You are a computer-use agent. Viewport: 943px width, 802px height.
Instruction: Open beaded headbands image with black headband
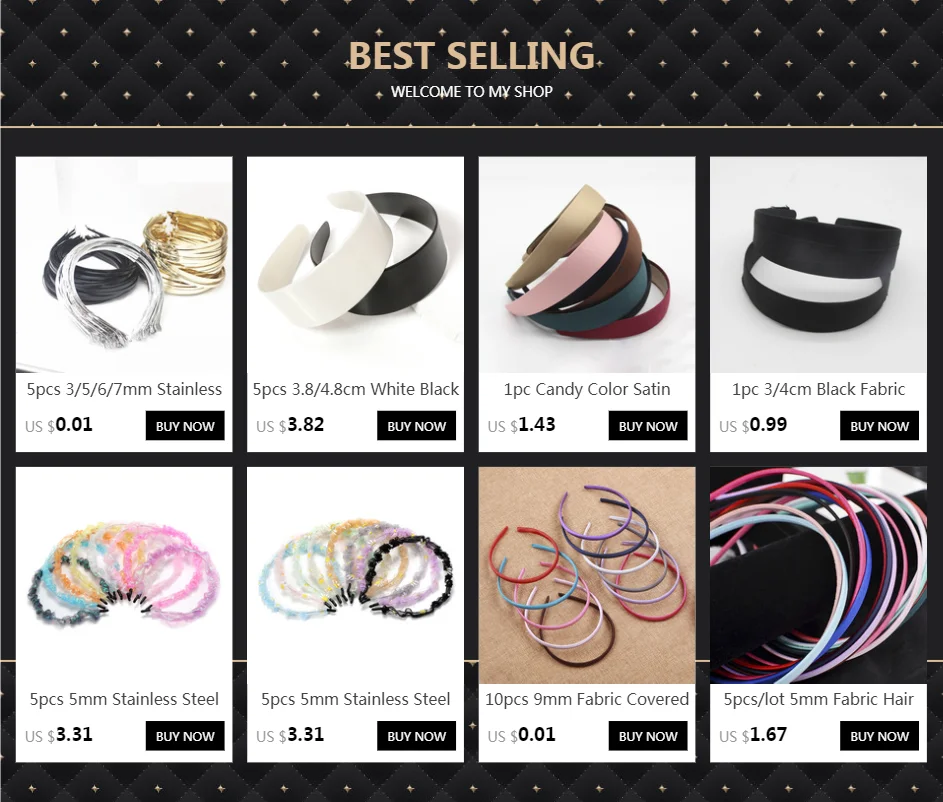[x=355, y=575]
